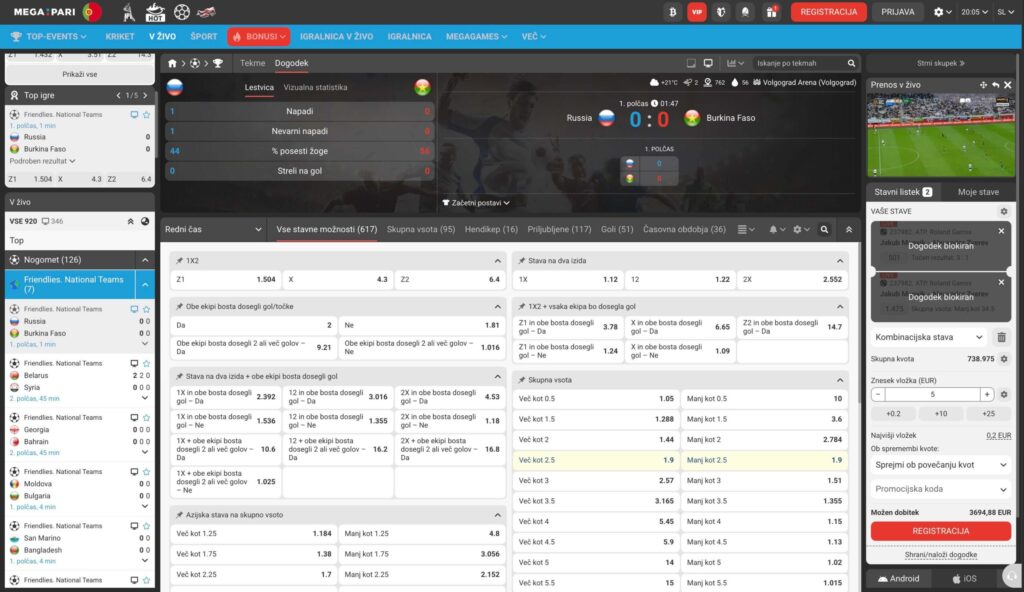This screenshot has height=592, width=1024.
Task: Click the PRIJAVA login button
Action: (x=897, y=12)
